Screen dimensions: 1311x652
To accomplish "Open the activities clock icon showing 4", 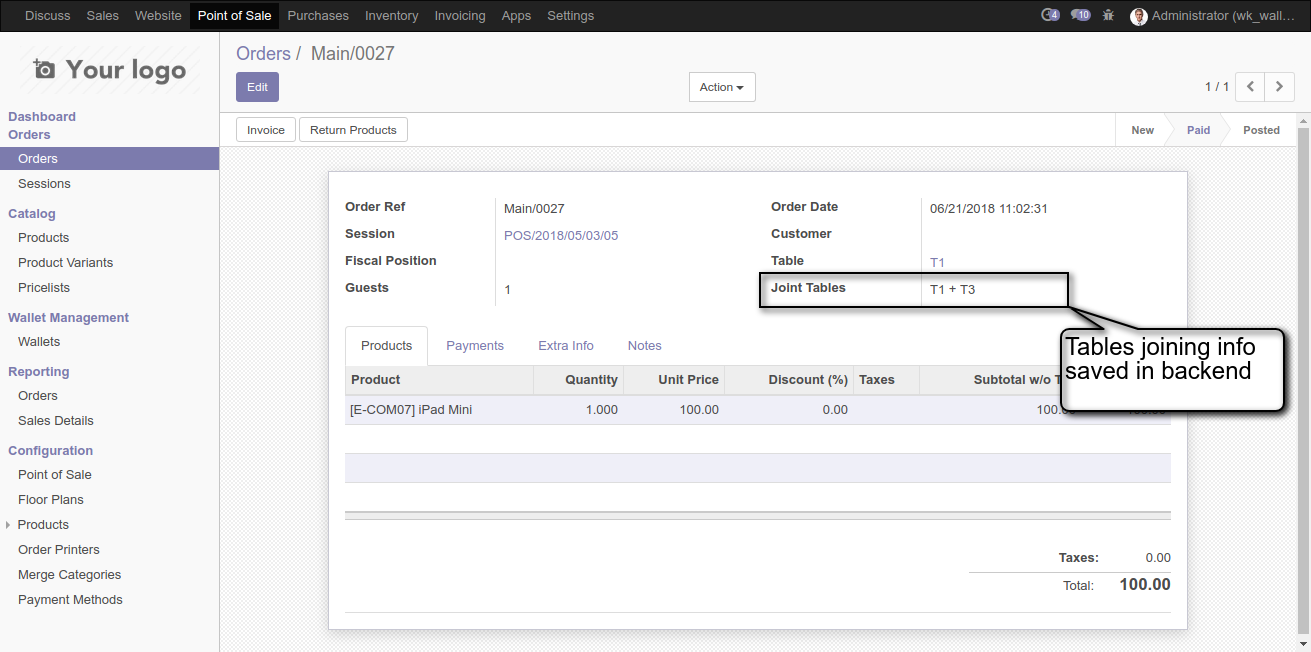I will click(1049, 15).
